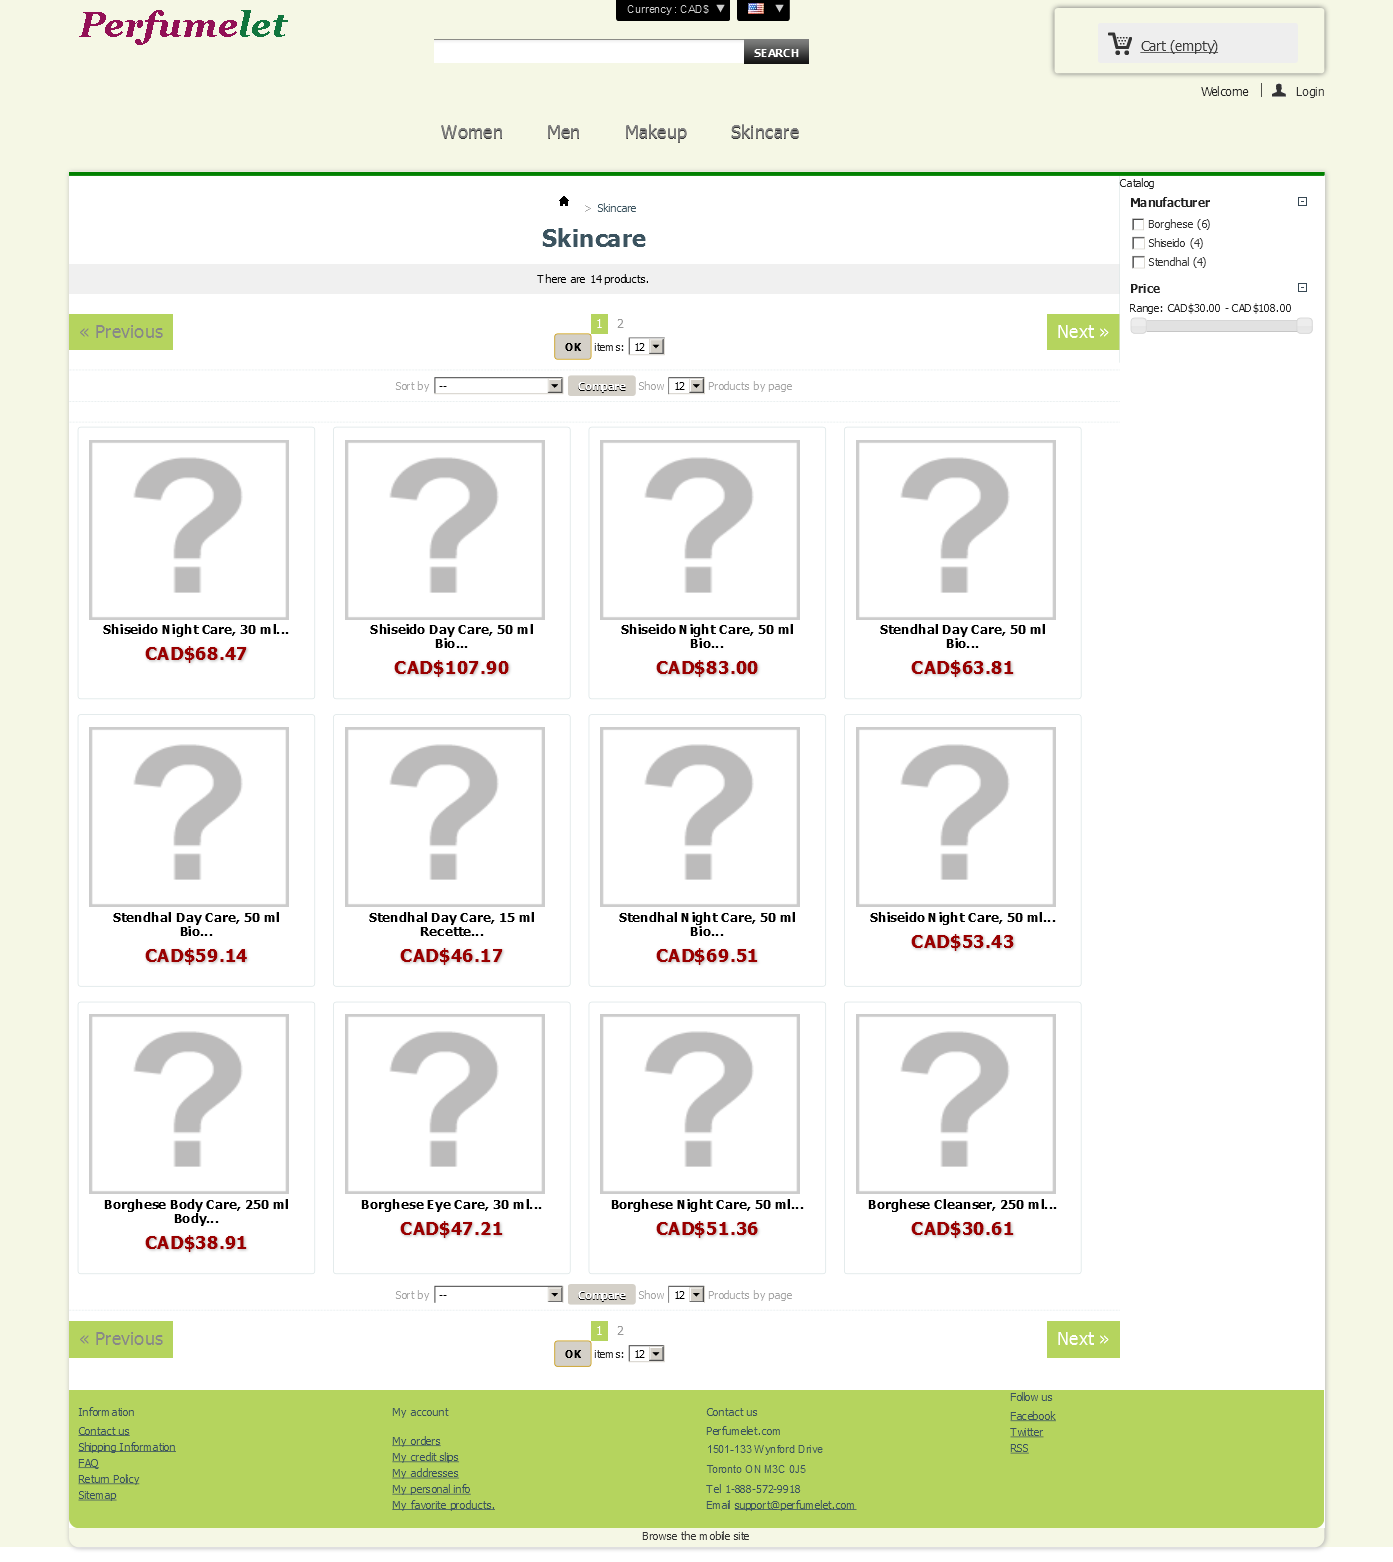Check the Stendhal manufacturer filter
Viewport: 1393px width, 1562px height.
pyautogui.click(x=1138, y=263)
